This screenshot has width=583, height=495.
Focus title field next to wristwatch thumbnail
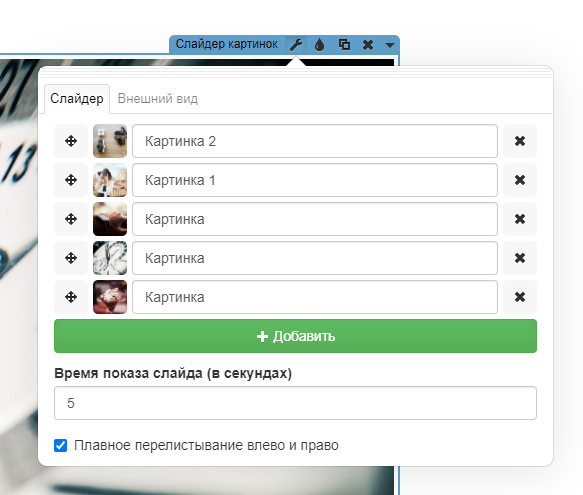(x=315, y=219)
